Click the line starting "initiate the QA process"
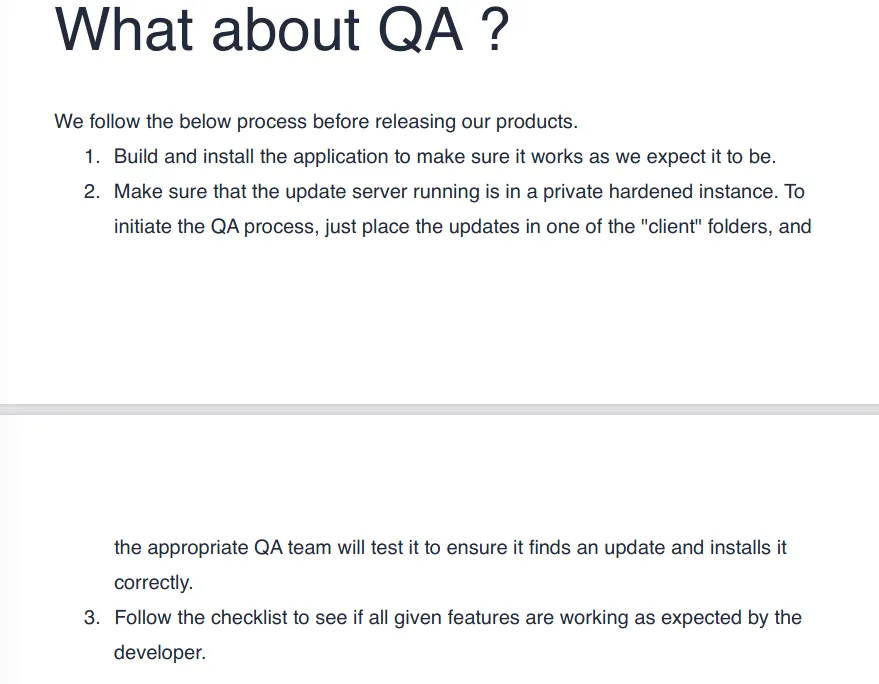Image resolution: width=879 pixels, height=684 pixels. click(462, 227)
